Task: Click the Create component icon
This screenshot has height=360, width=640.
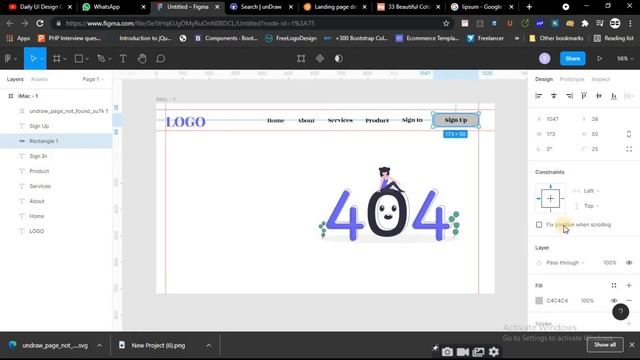Action: tap(320, 59)
